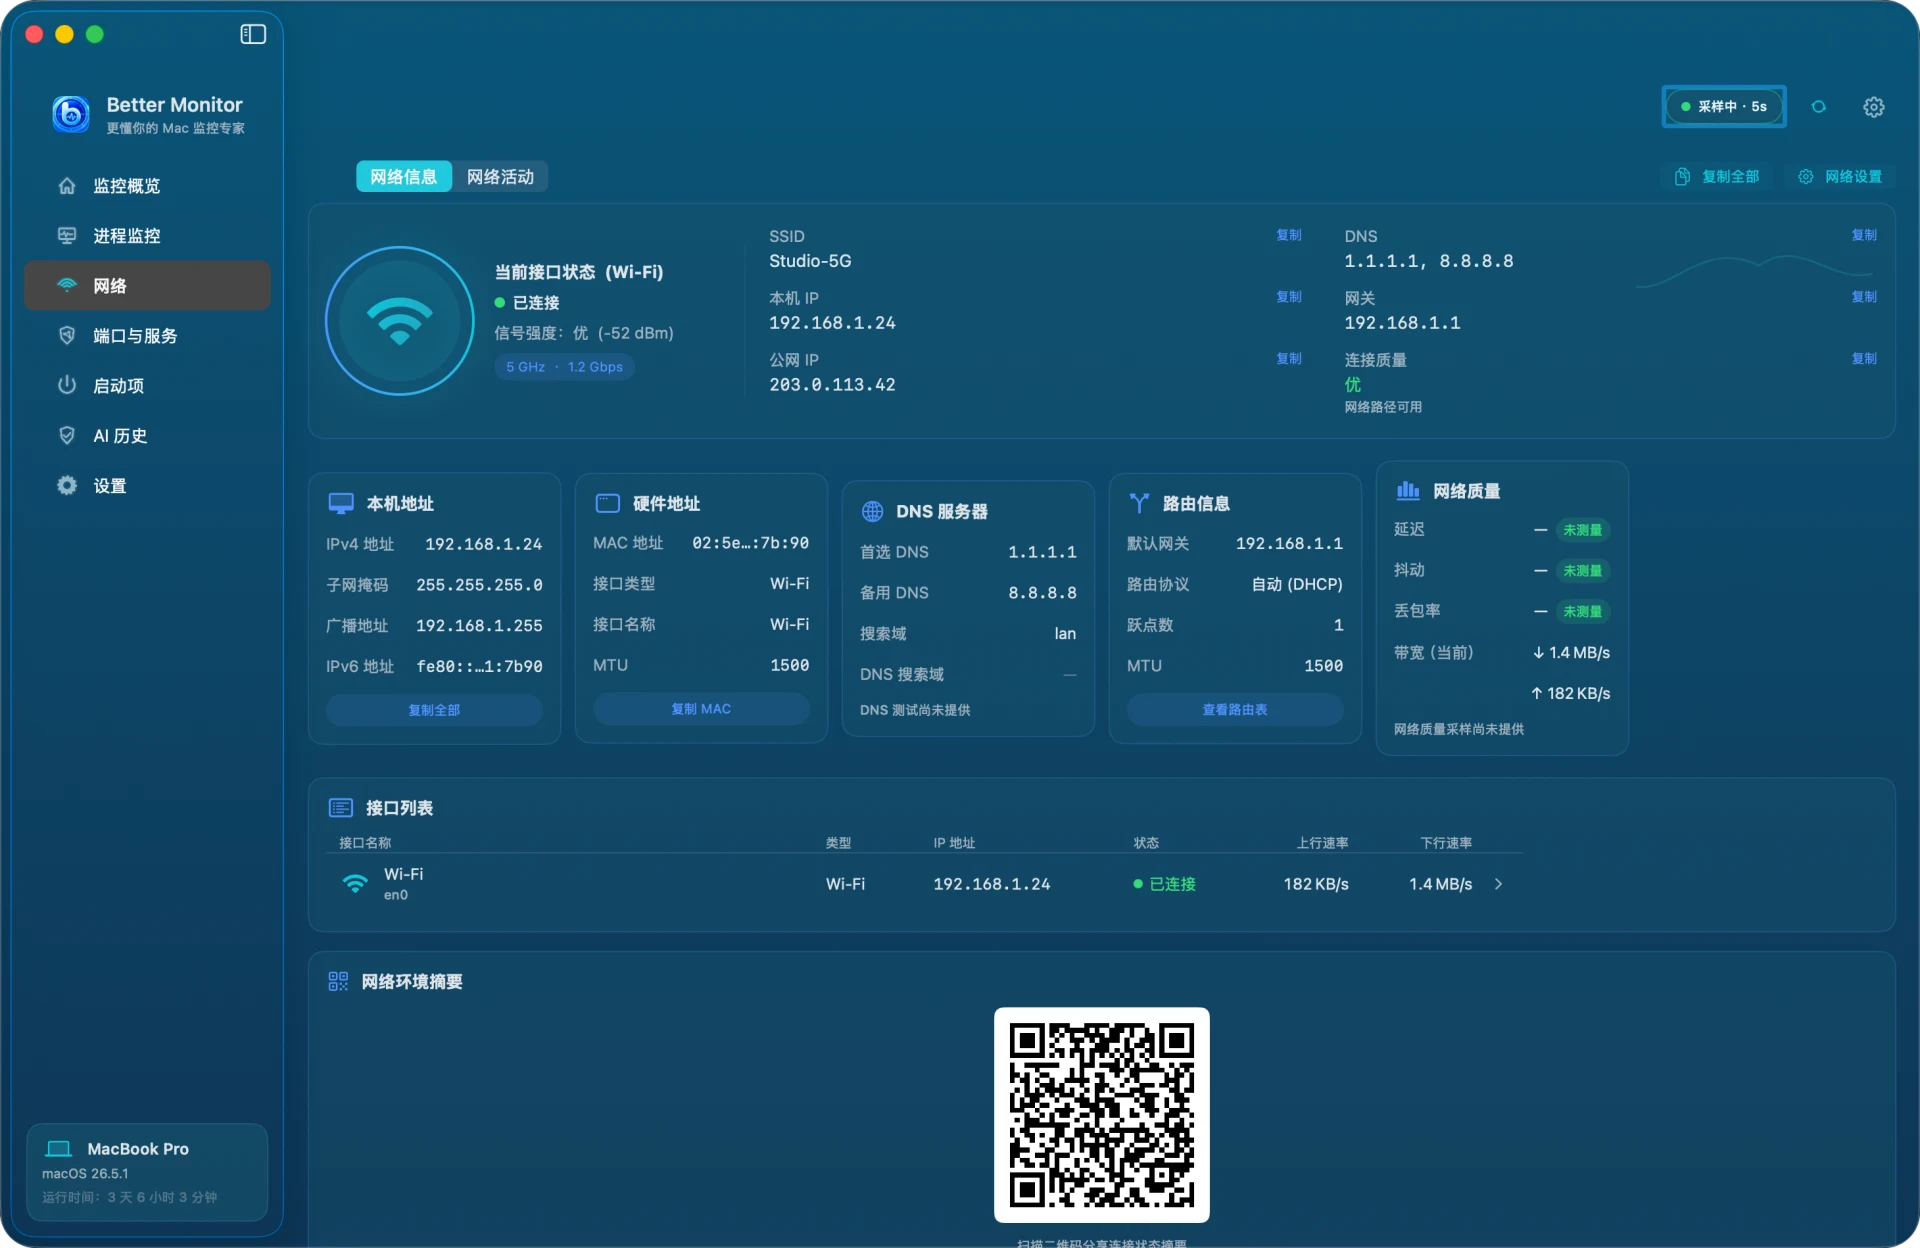Click the monitor icon beside 进程监控

click(67, 236)
